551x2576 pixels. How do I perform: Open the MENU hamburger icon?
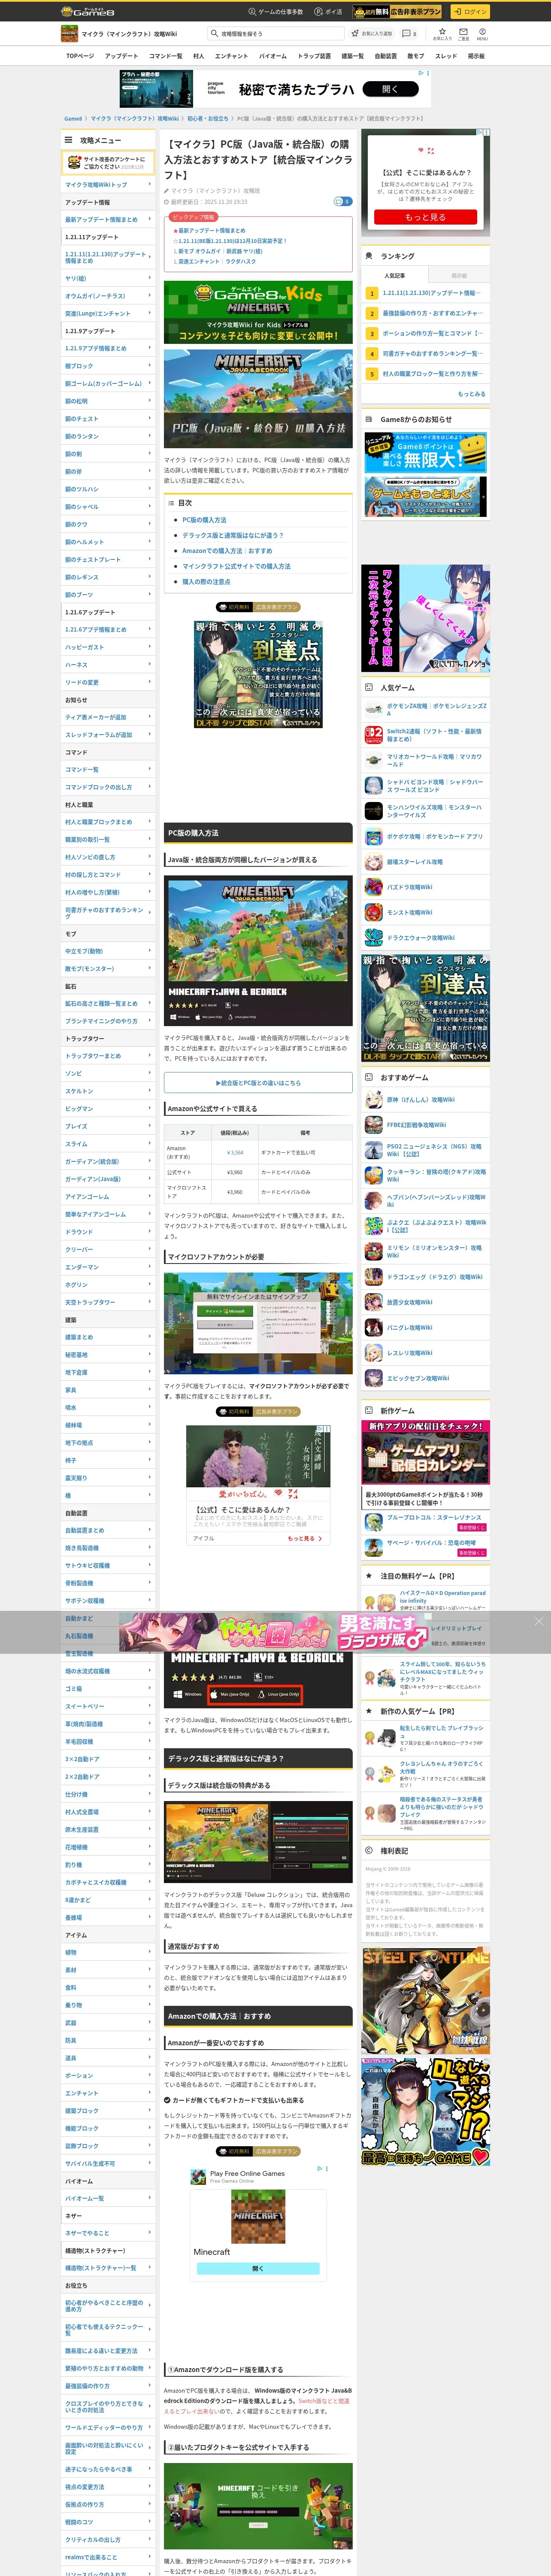(x=482, y=33)
